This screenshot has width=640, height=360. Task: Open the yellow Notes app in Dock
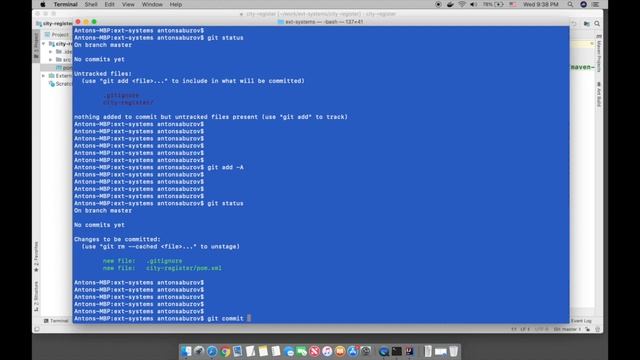pos(263,351)
